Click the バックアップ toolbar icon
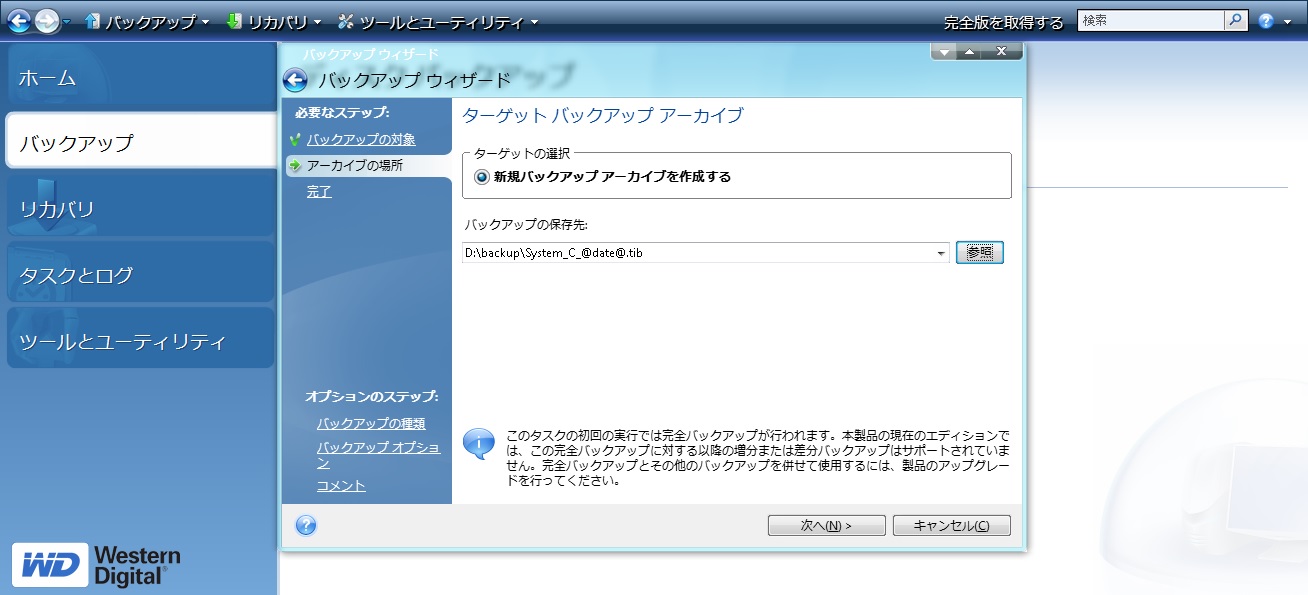 93,21
